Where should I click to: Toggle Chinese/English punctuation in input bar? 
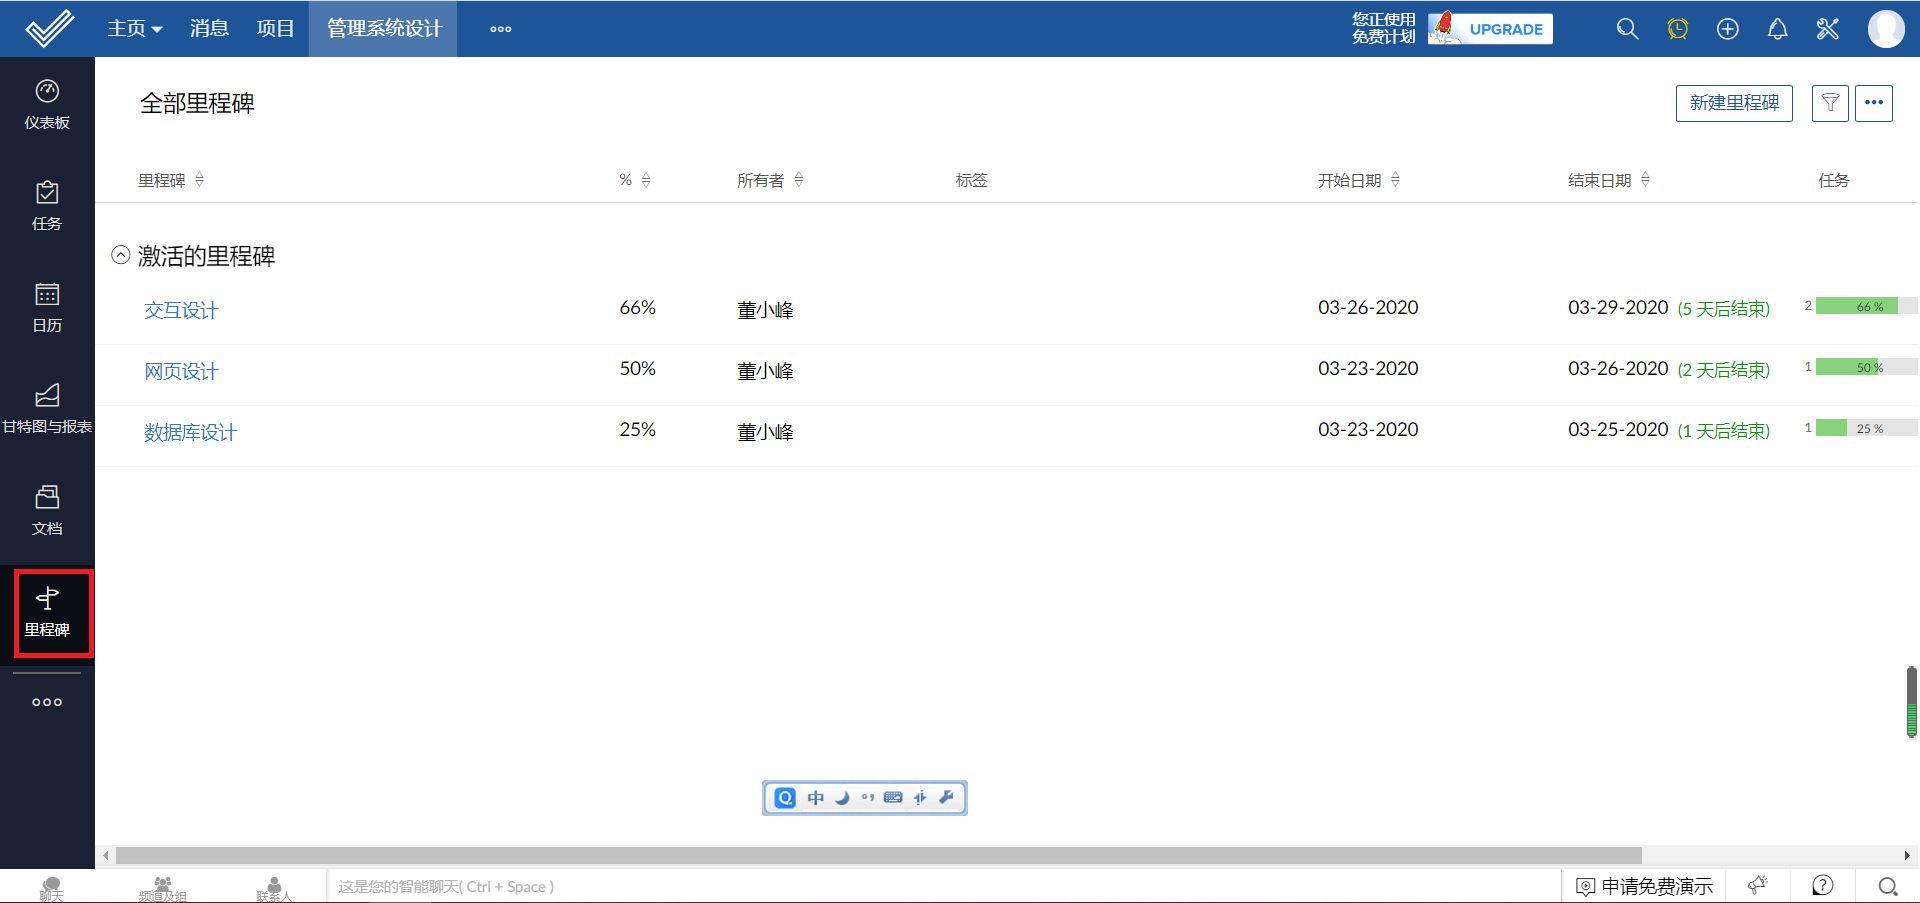point(868,798)
